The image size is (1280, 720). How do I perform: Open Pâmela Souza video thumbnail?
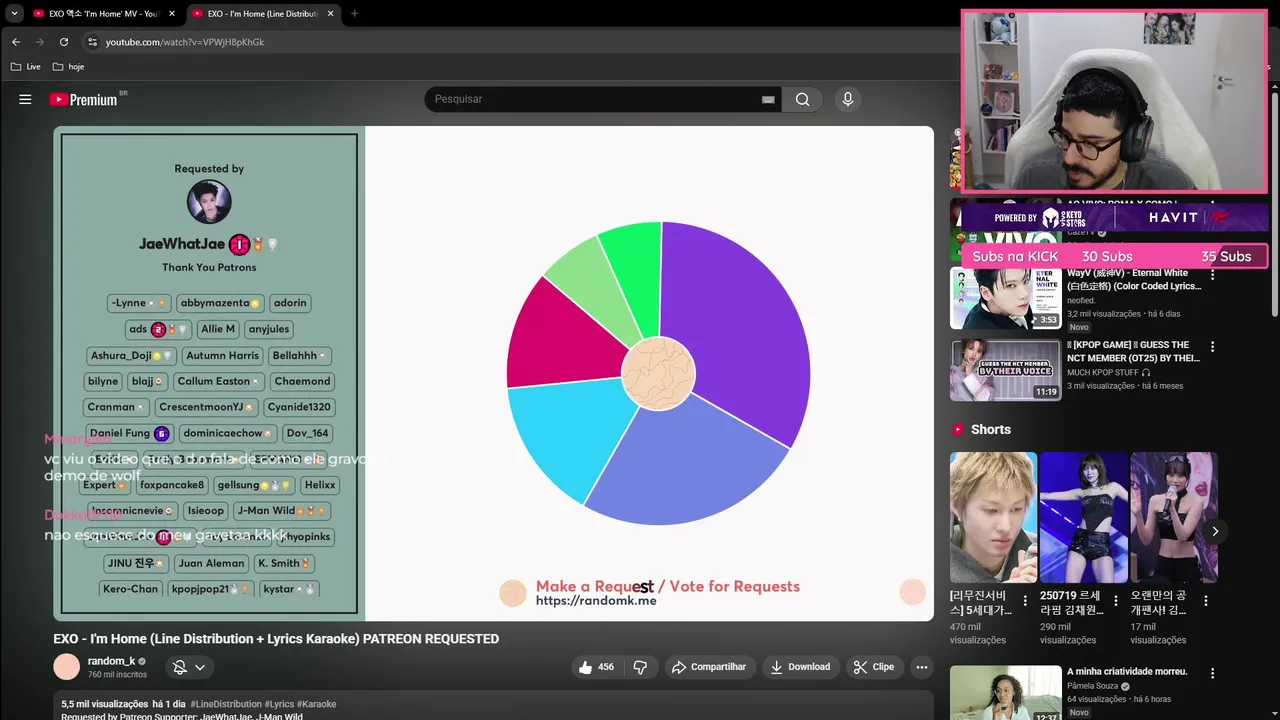[x=1005, y=693]
